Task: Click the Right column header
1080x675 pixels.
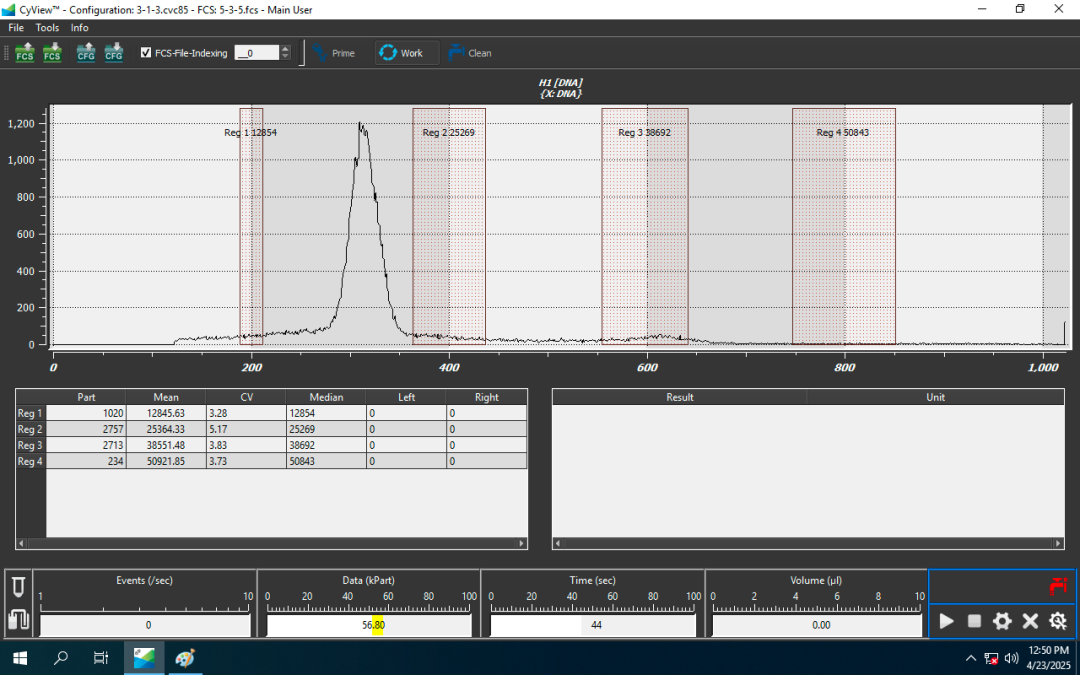Action: pyautogui.click(x=486, y=397)
